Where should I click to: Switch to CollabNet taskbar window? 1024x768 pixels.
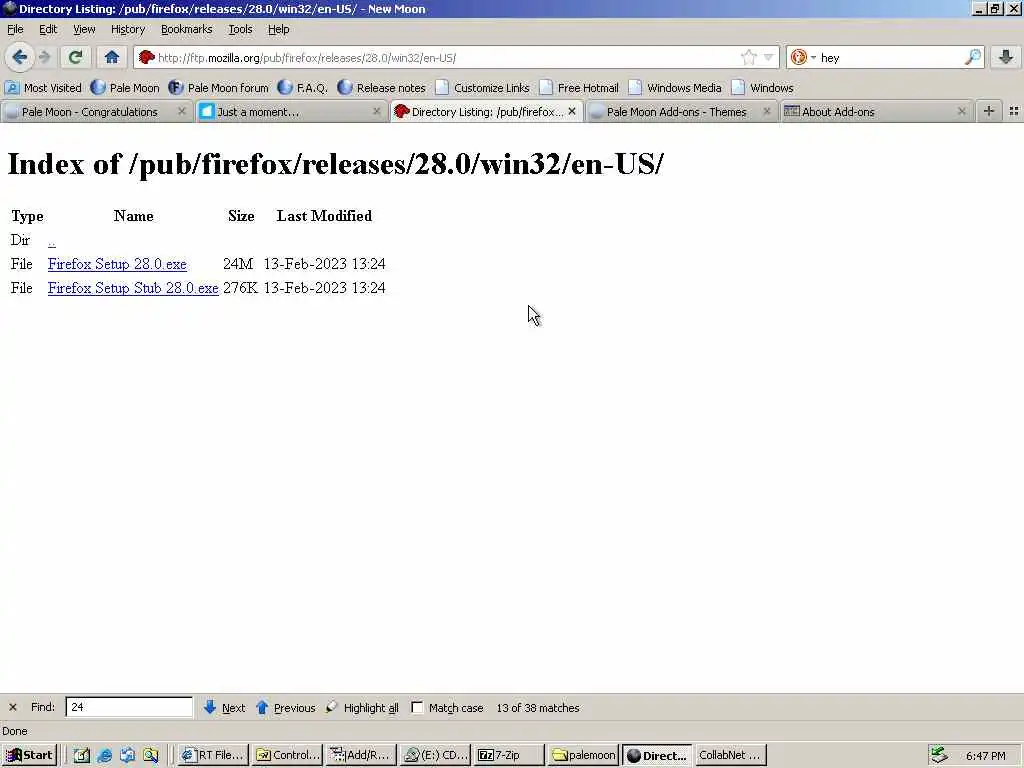(731, 756)
